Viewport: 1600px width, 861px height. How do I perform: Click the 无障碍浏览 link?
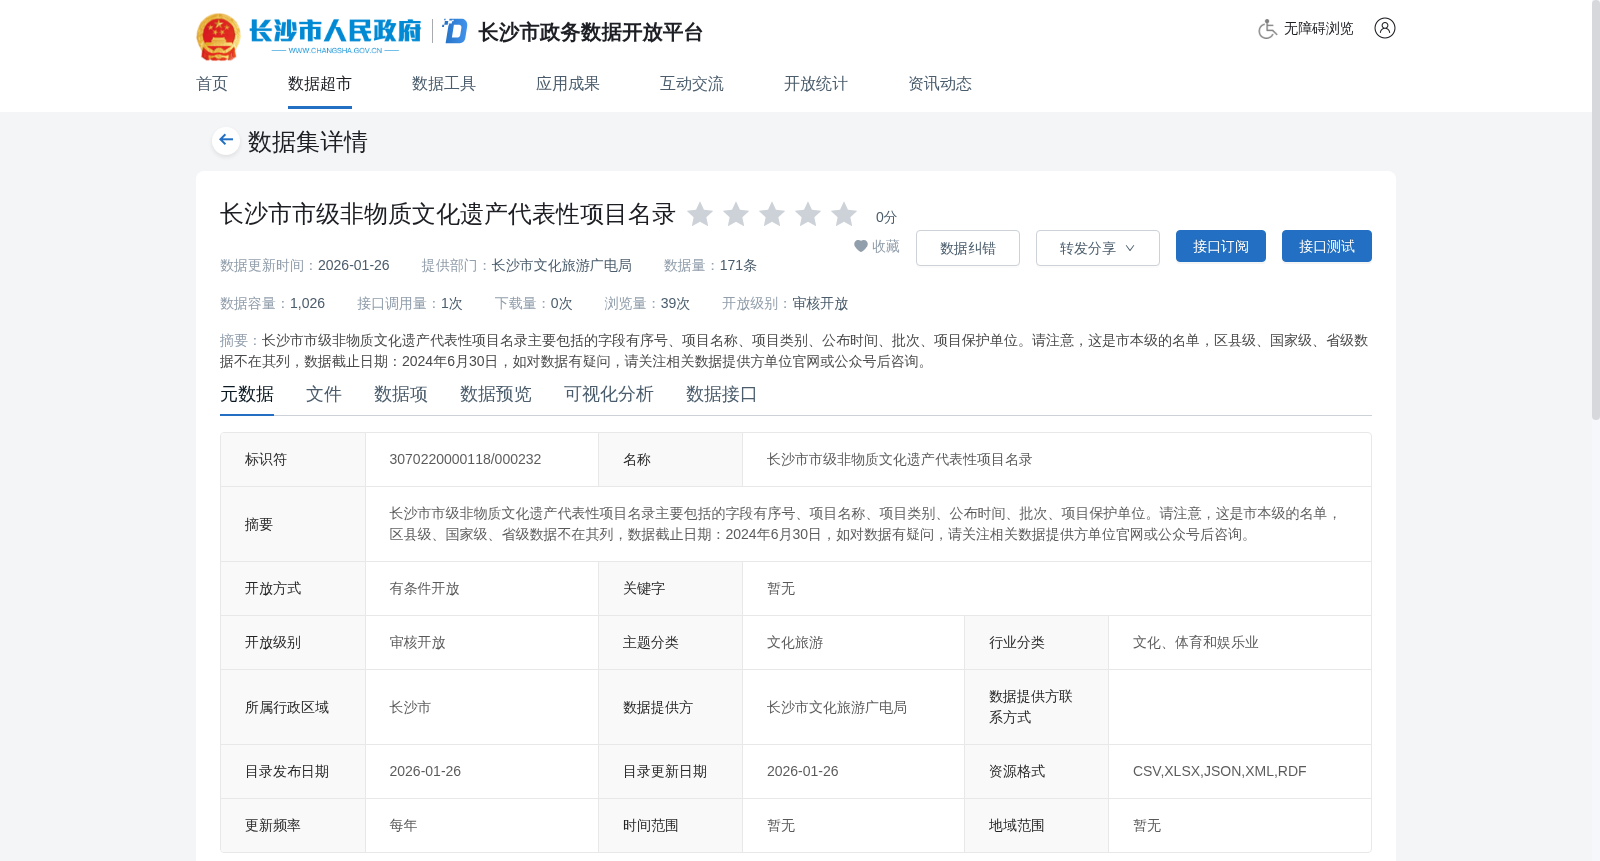tap(1319, 28)
